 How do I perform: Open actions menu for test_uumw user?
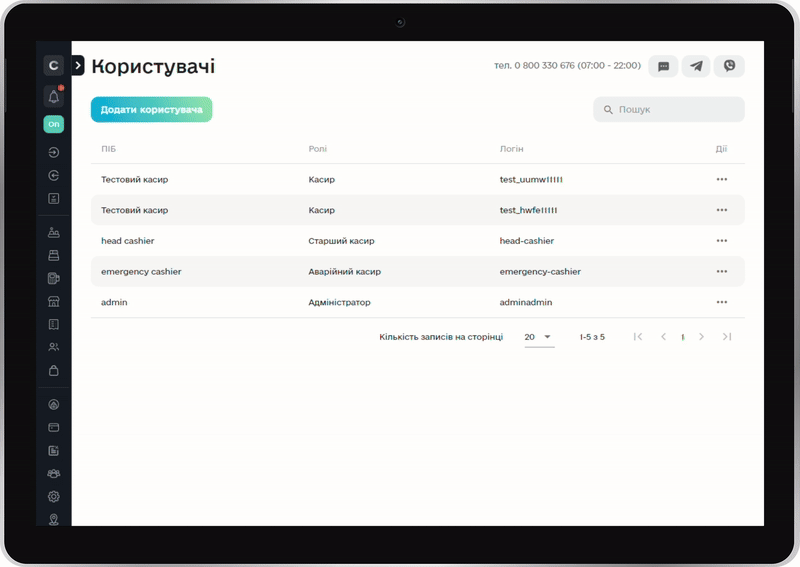pyautogui.click(x=721, y=180)
